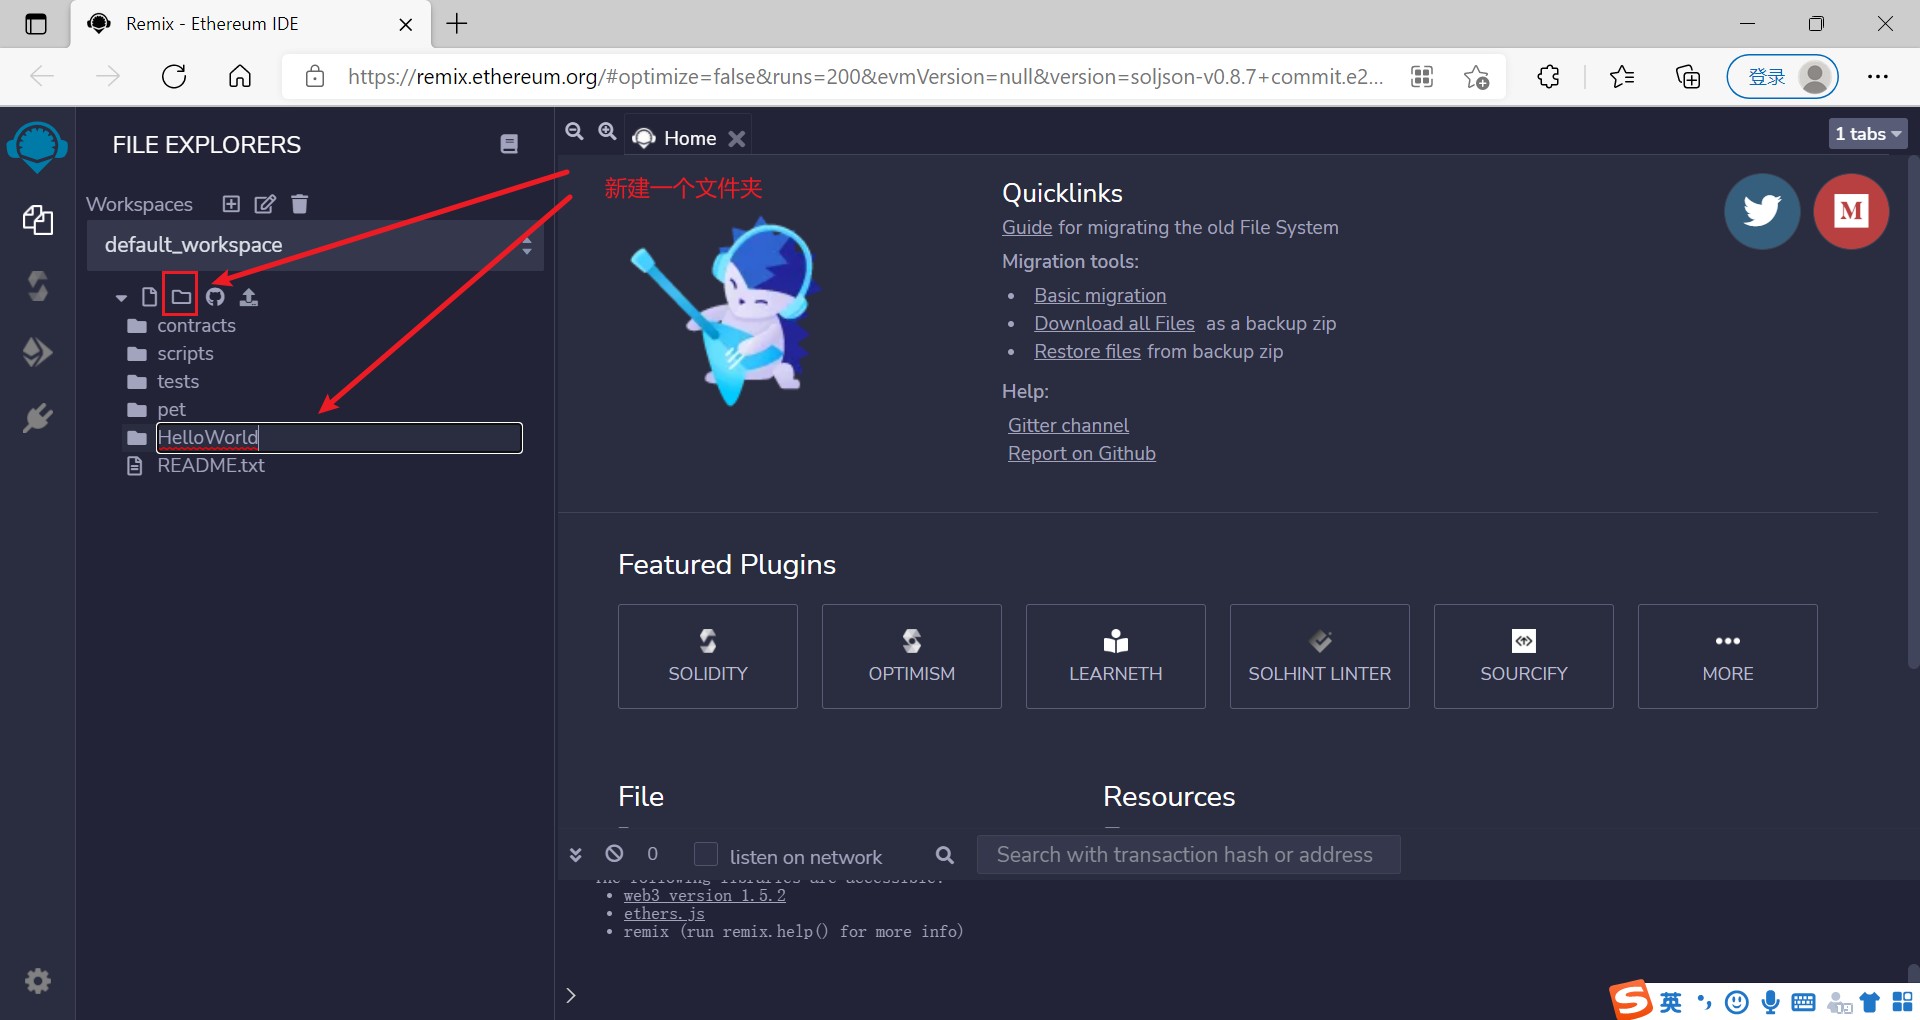Open Guide migration link
Viewport: 1920px width, 1020px height.
point(1027,227)
